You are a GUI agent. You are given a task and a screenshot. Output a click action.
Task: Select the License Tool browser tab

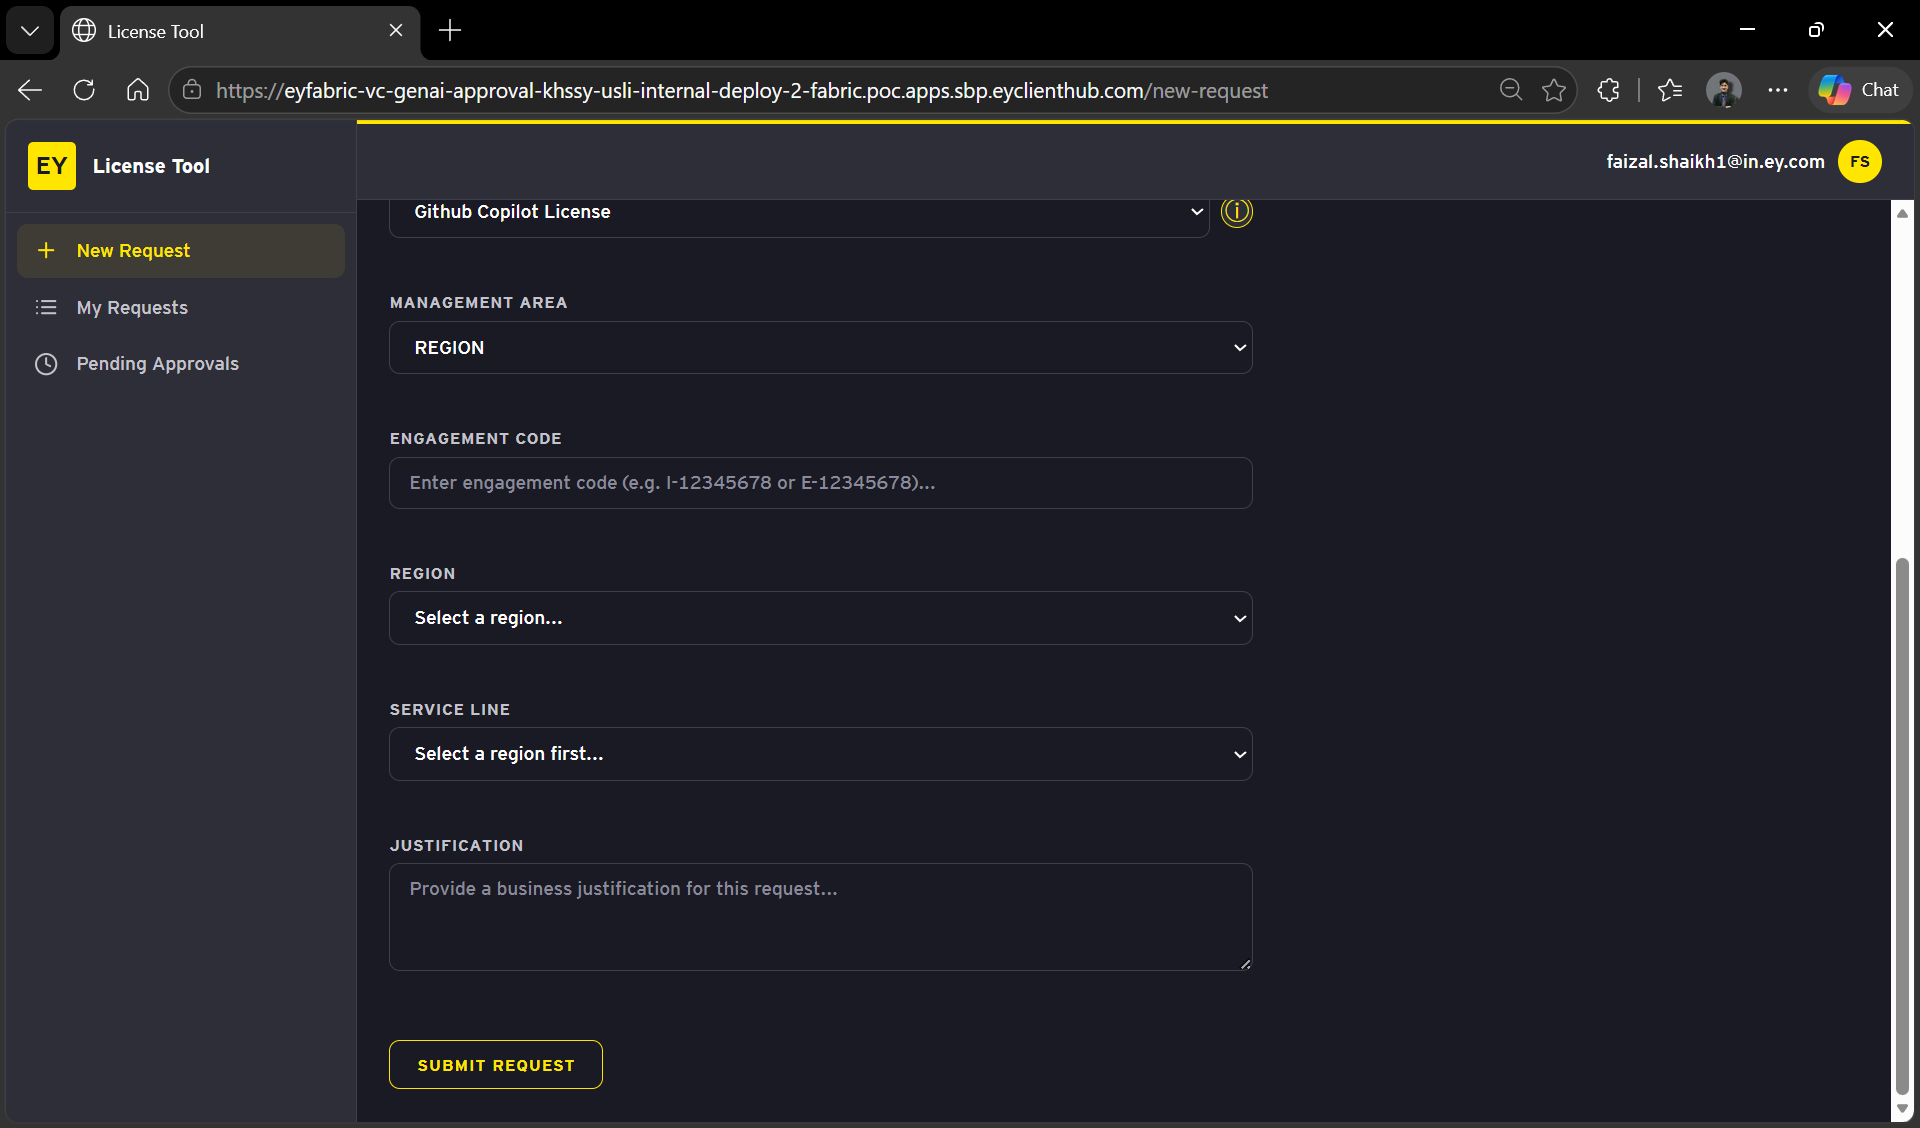click(x=240, y=31)
